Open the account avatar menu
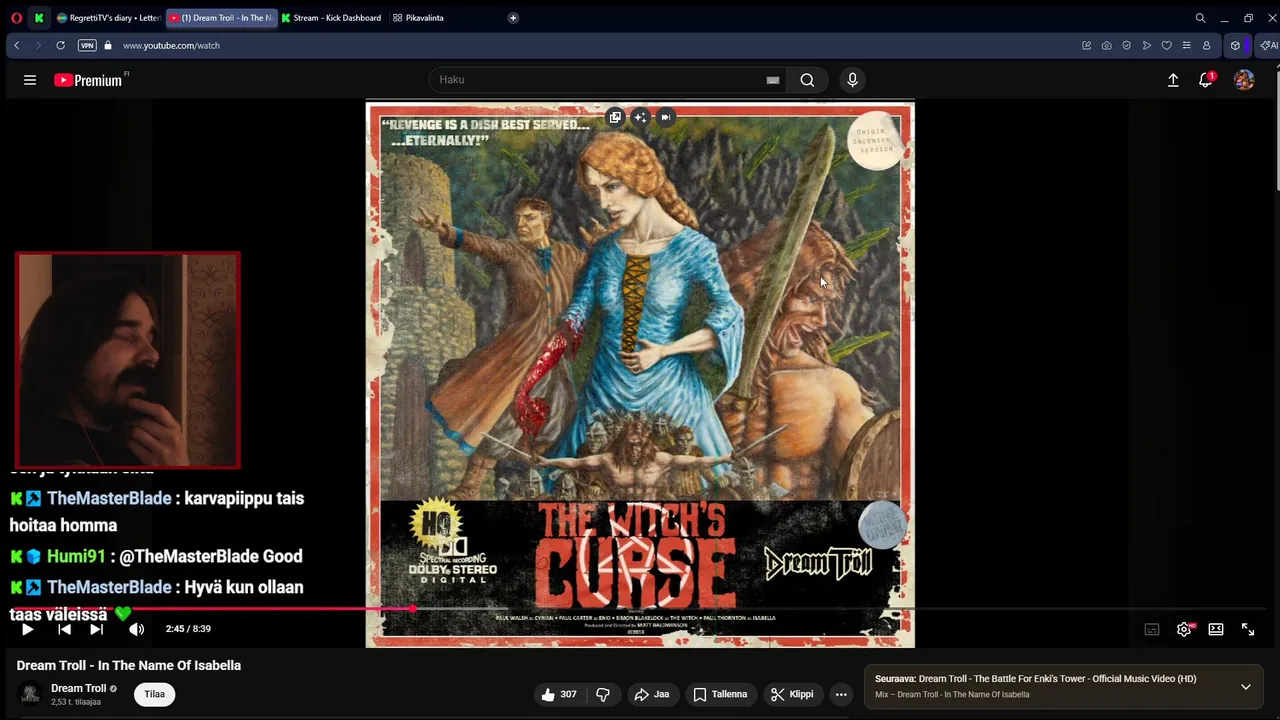The image size is (1280, 720). point(1244,80)
